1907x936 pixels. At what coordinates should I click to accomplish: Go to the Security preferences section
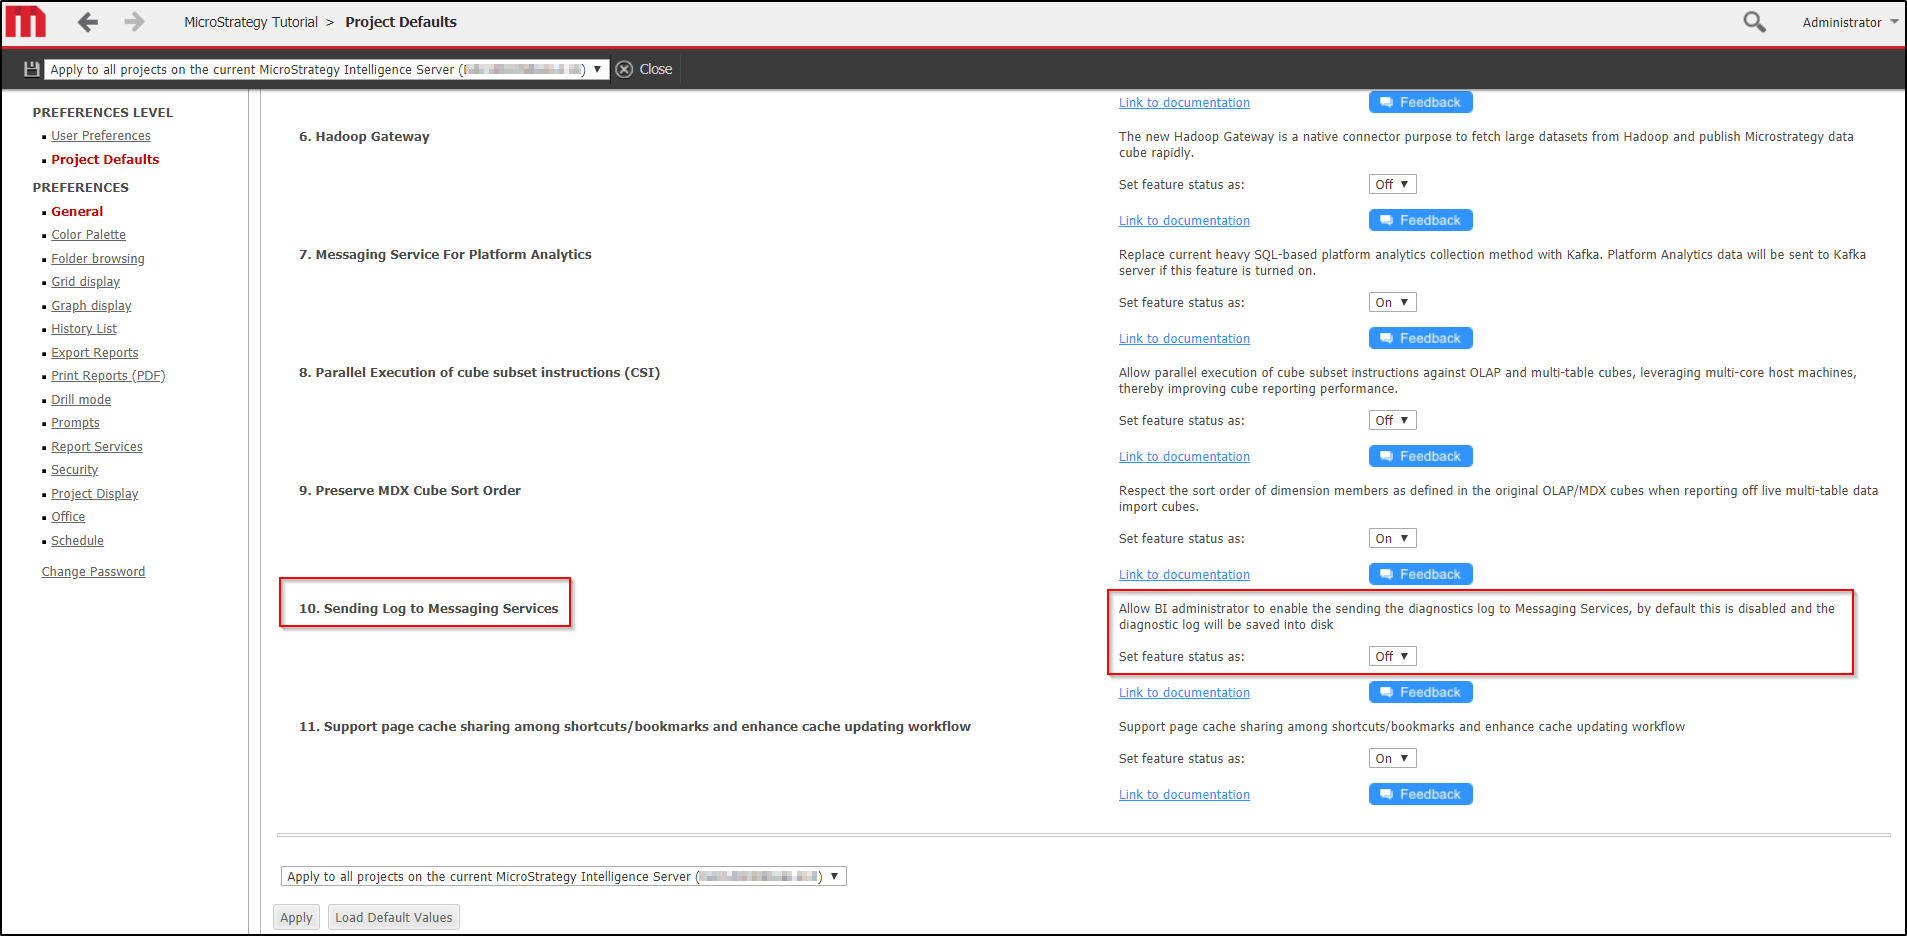click(x=75, y=470)
